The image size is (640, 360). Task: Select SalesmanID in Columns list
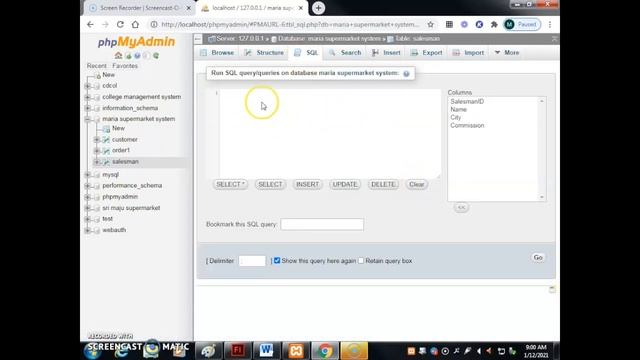coord(467,102)
